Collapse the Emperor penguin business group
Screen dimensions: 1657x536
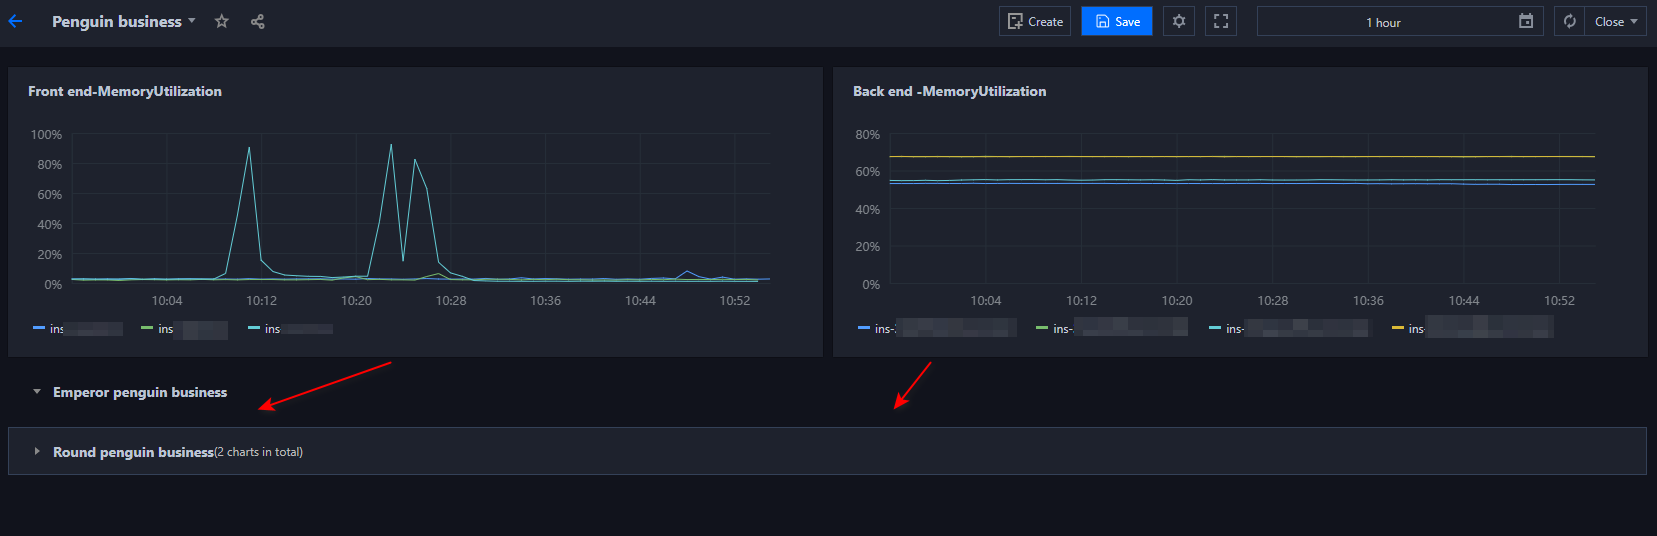pos(37,392)
